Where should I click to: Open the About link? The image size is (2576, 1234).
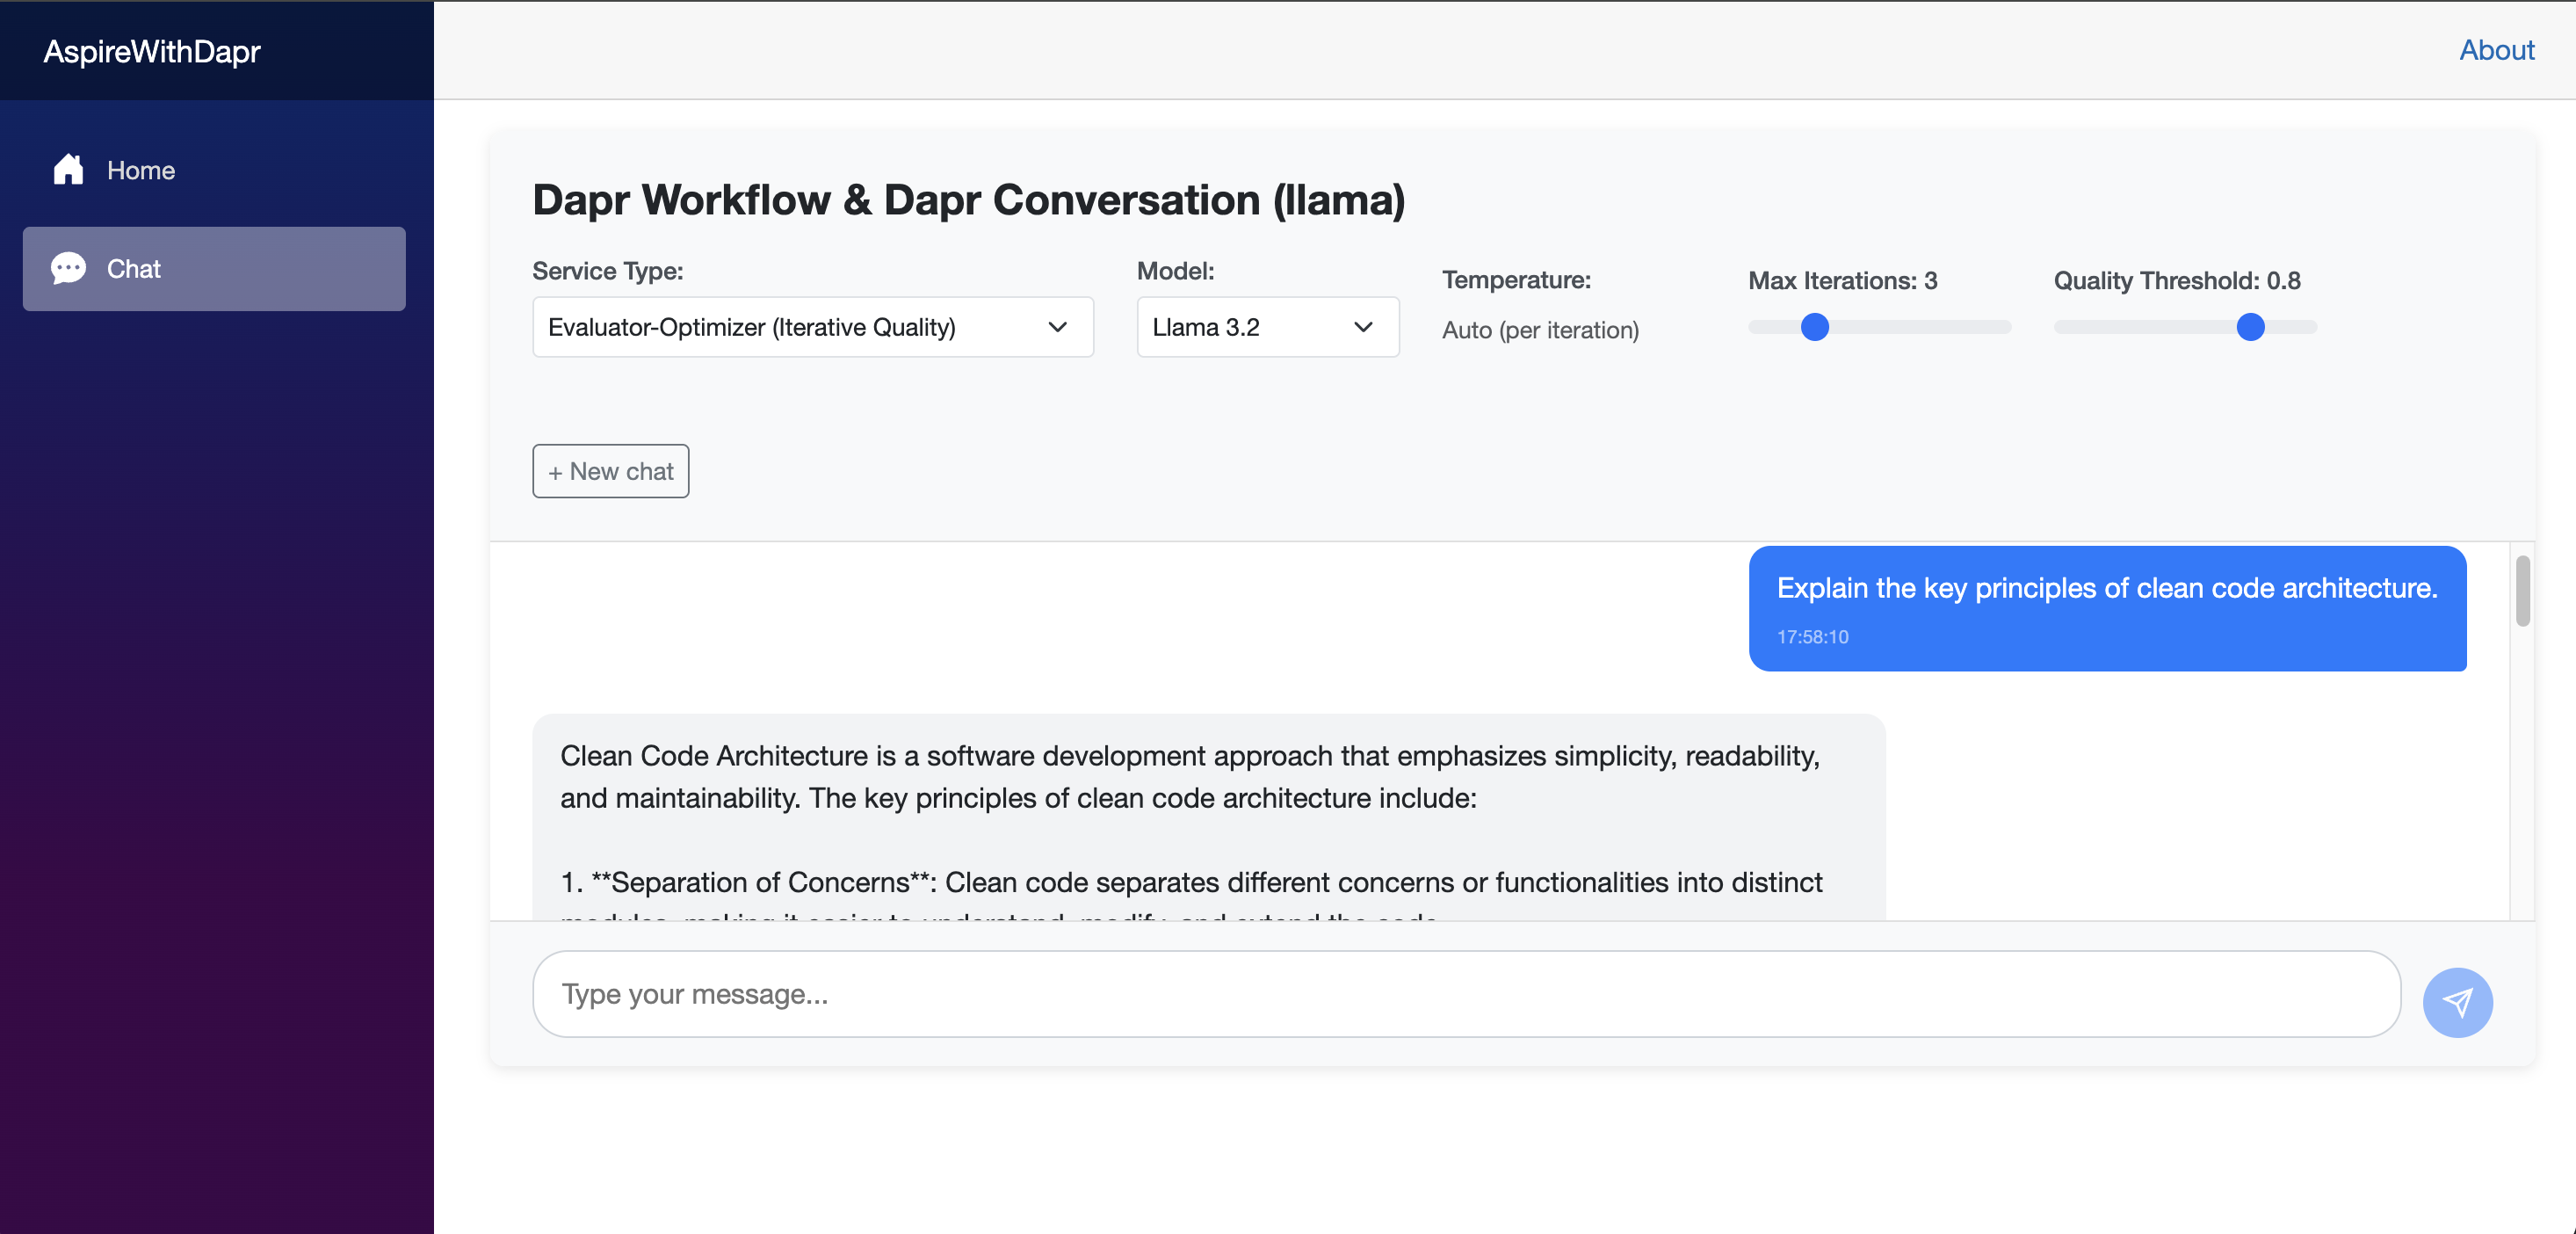[x=2496, y=50]
